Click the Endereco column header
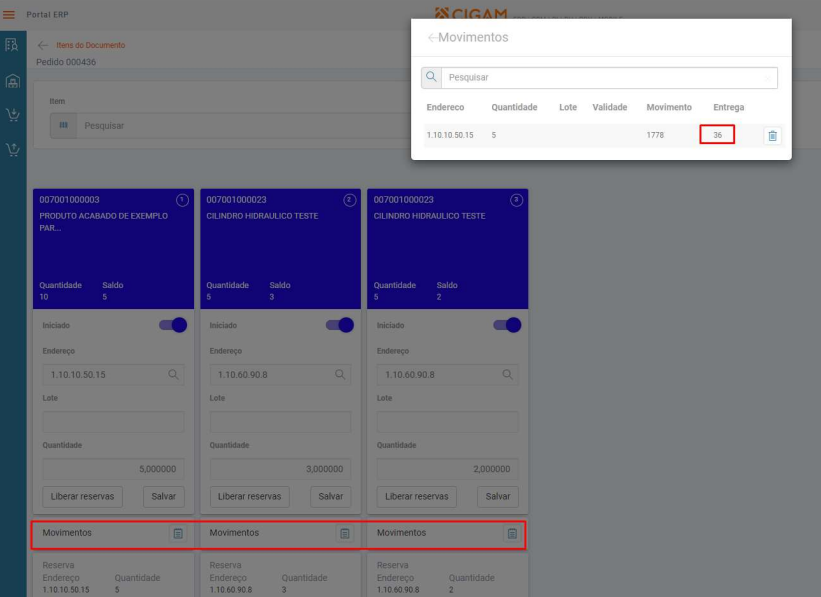This screenshot has width=821, height=597. [445, 107]
